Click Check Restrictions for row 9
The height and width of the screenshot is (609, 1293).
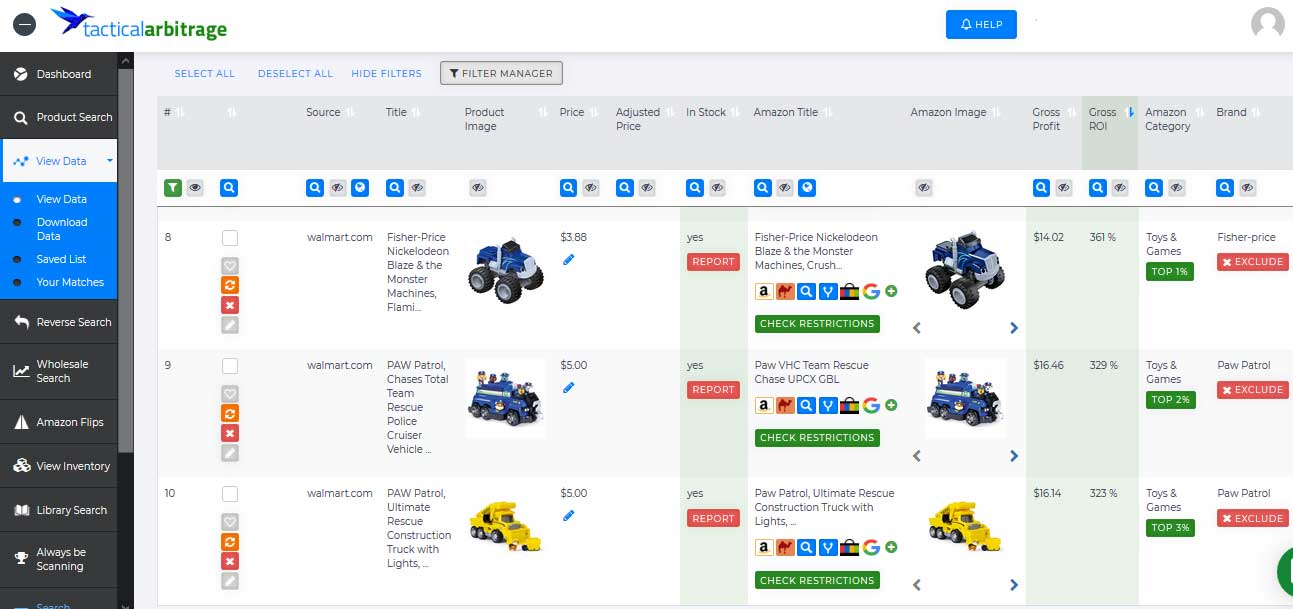point(817,437)
